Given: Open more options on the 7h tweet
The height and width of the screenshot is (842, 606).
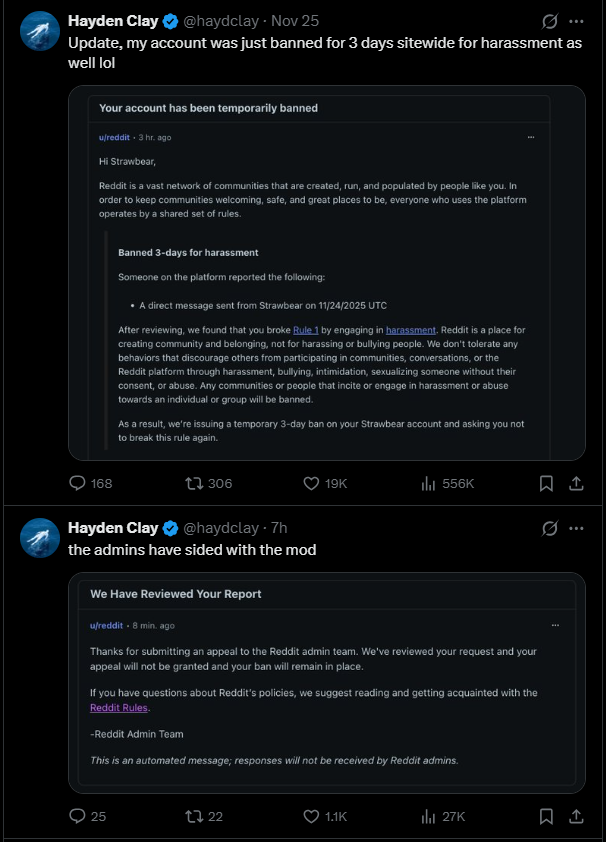Looking at the screenshot, I should 576,528.
